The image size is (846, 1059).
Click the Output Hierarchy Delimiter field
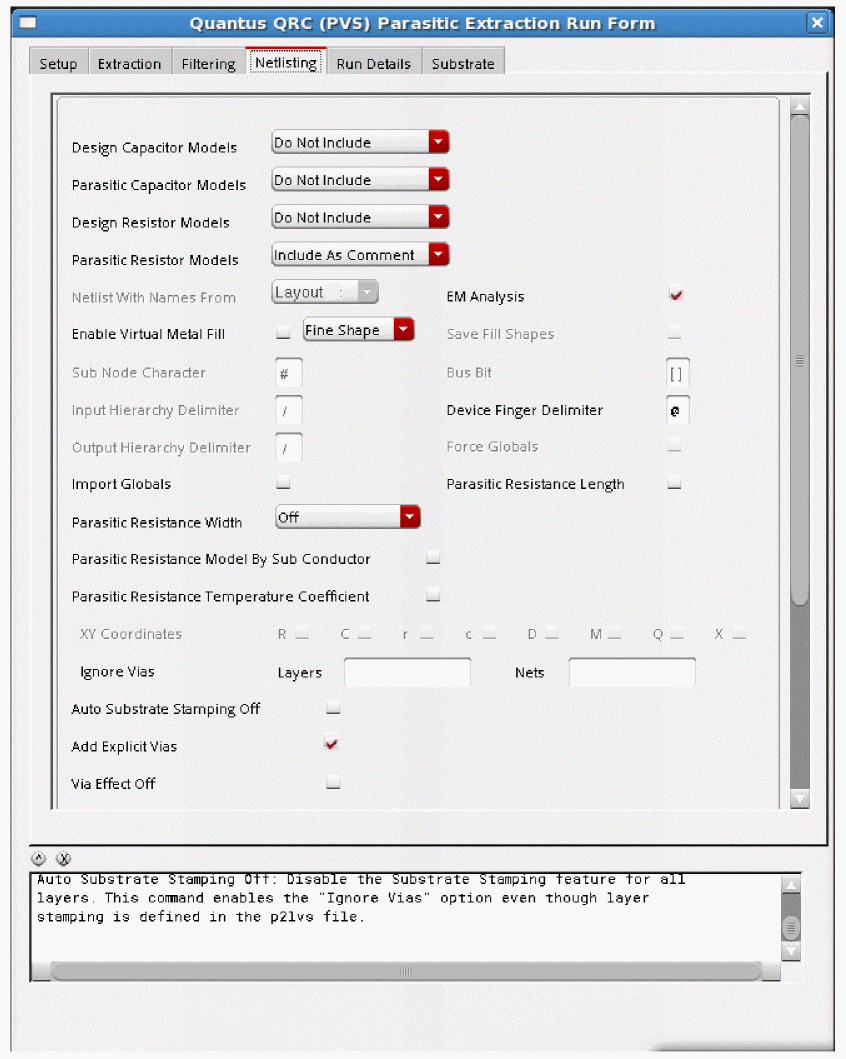pyautogui.click(x=289, y=448)
